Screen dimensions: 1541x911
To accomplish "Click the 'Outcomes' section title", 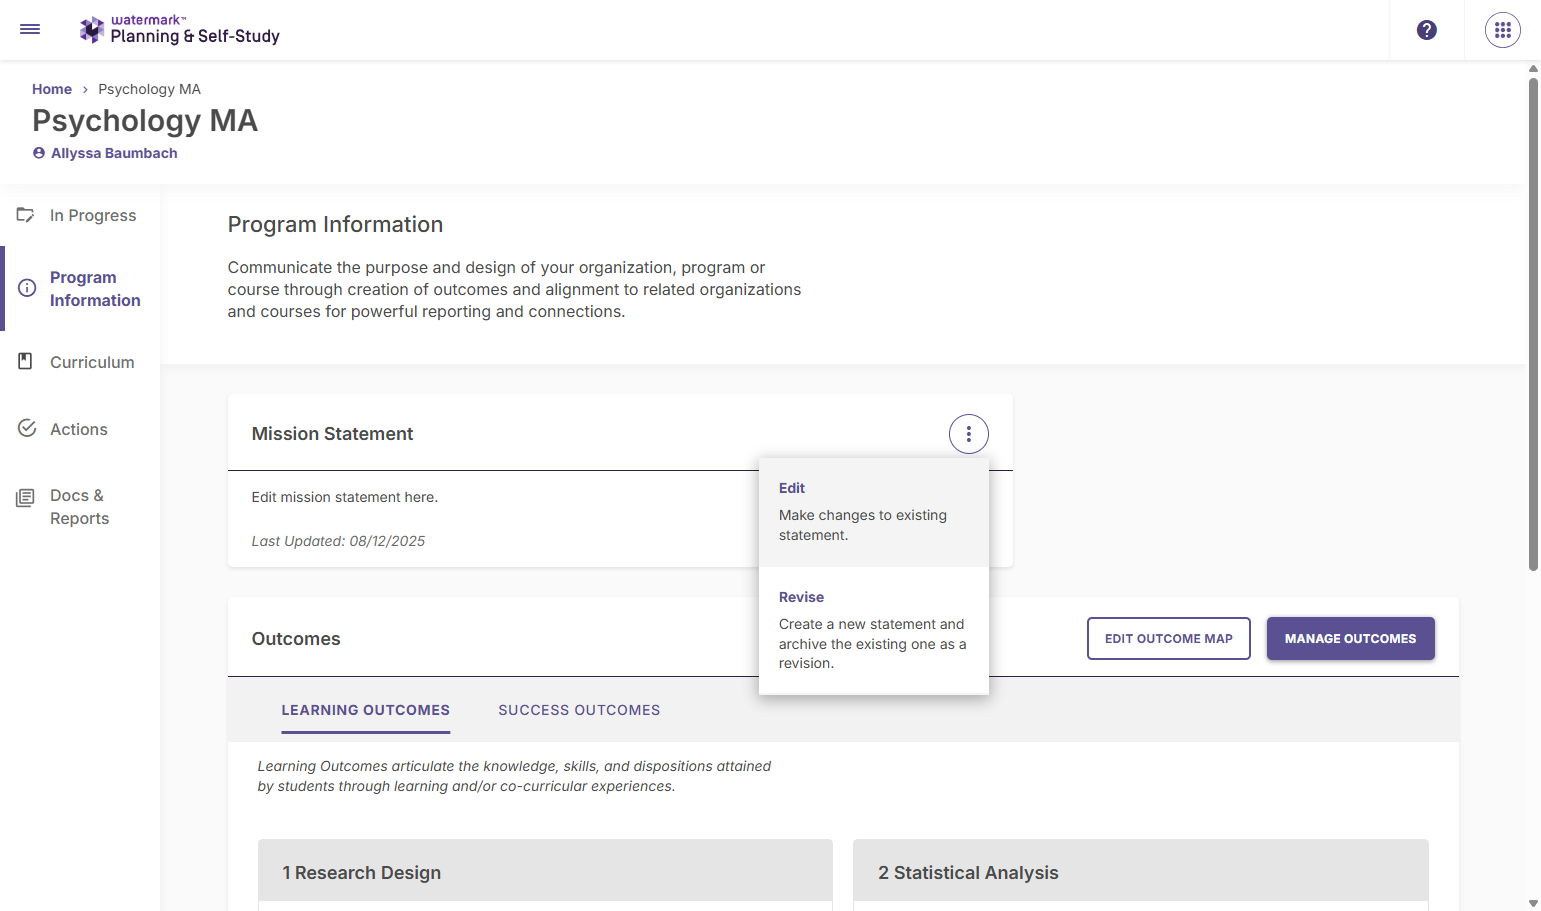I will coord(296,639).
